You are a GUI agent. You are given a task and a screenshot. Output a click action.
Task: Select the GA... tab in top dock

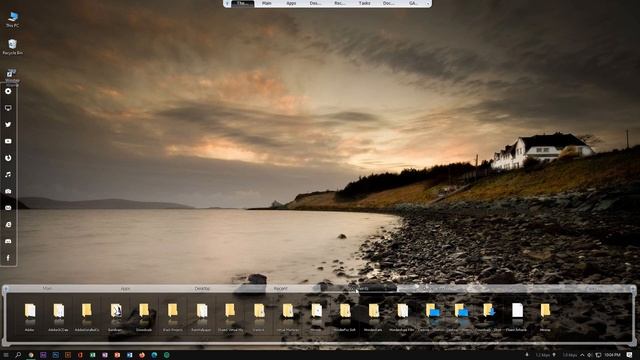(x=413, y=3)
